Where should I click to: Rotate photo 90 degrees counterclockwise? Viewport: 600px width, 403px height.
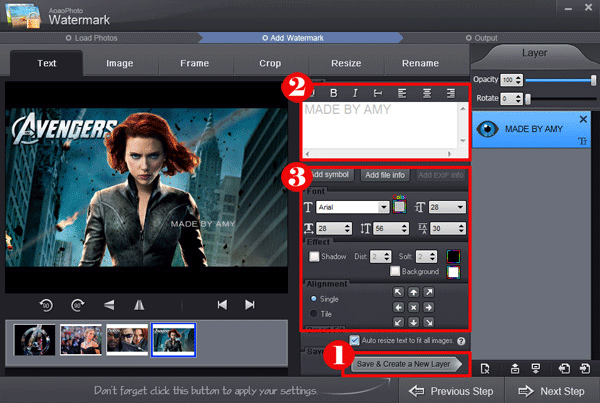click(x=46, y=305)
